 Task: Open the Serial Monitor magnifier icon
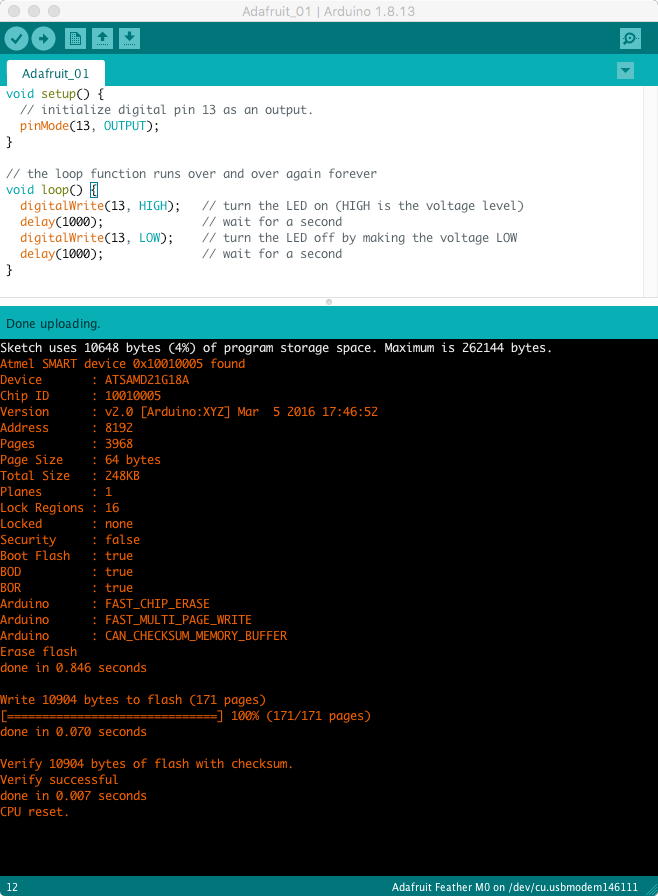click(630, 39)
